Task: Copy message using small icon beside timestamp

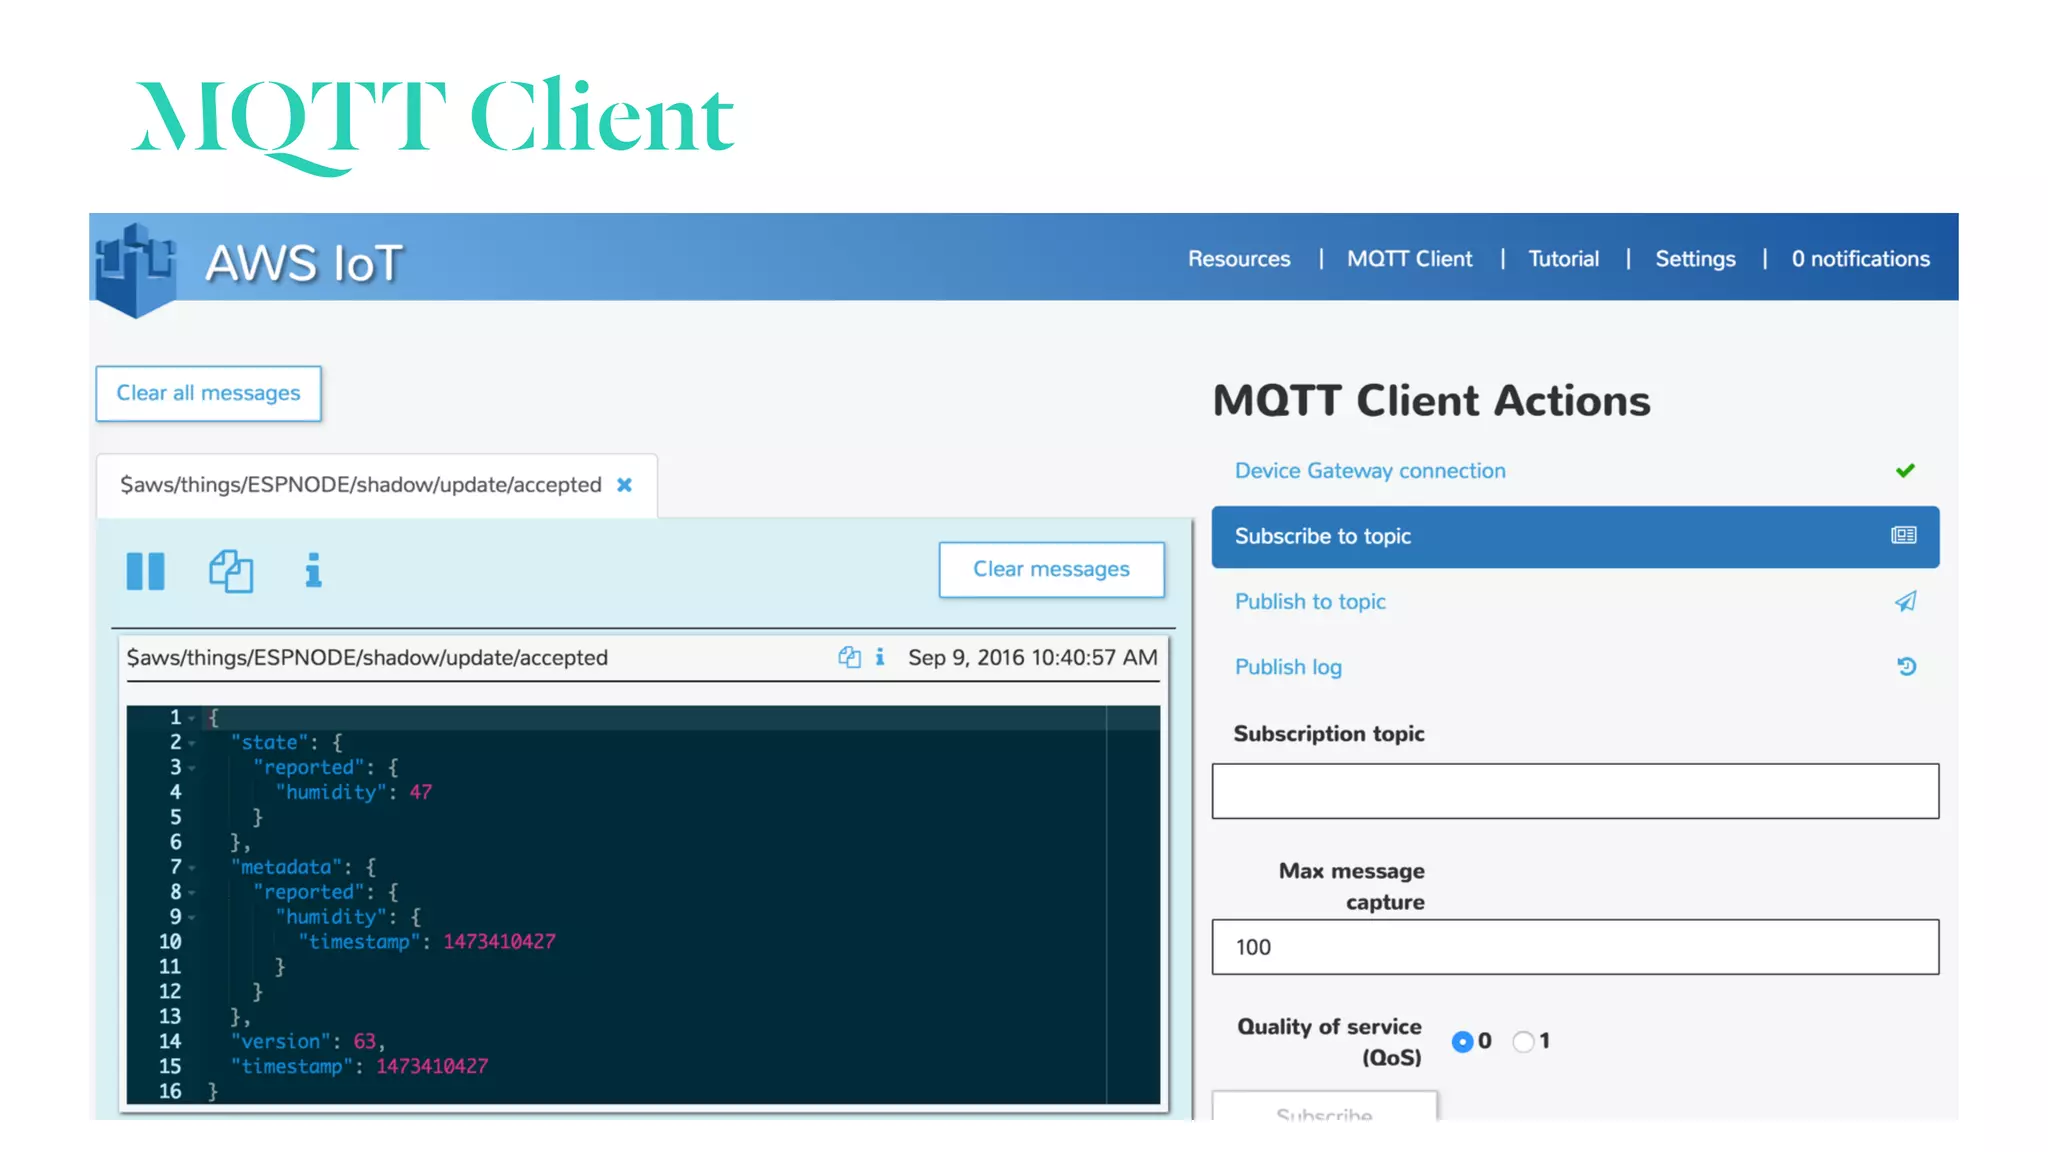Action: (849, 657)
